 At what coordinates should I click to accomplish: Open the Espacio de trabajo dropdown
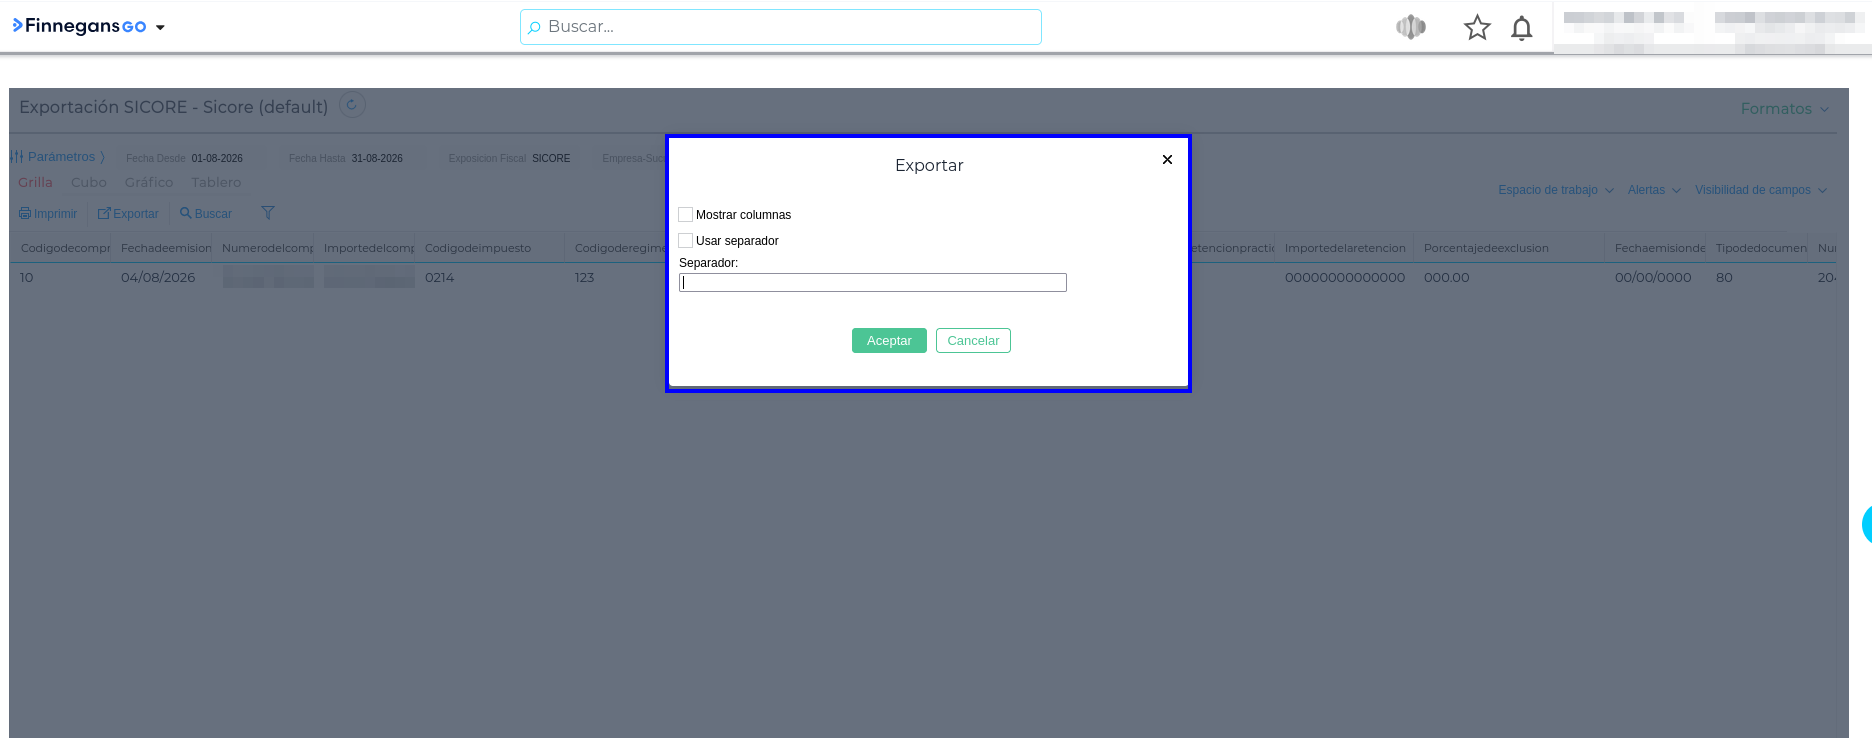1556,190
